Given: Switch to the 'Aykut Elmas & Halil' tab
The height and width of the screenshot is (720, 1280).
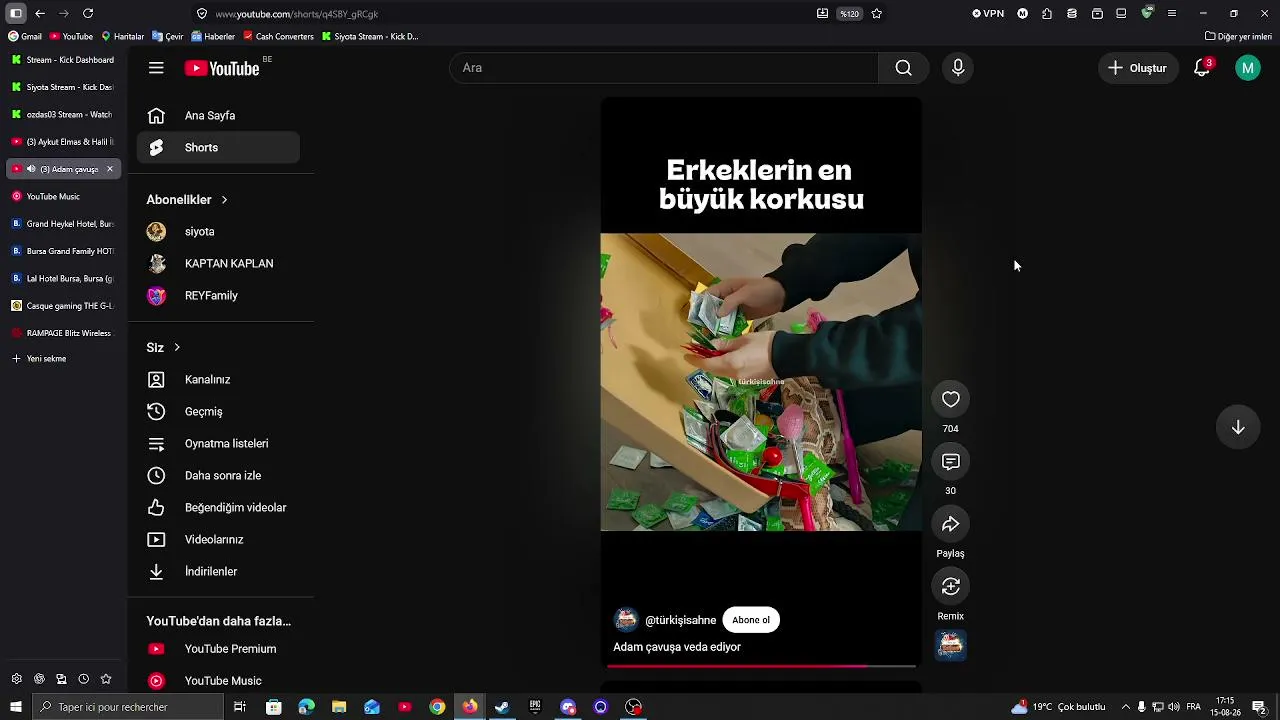Looking at the screenshot, I should point(63,142).
